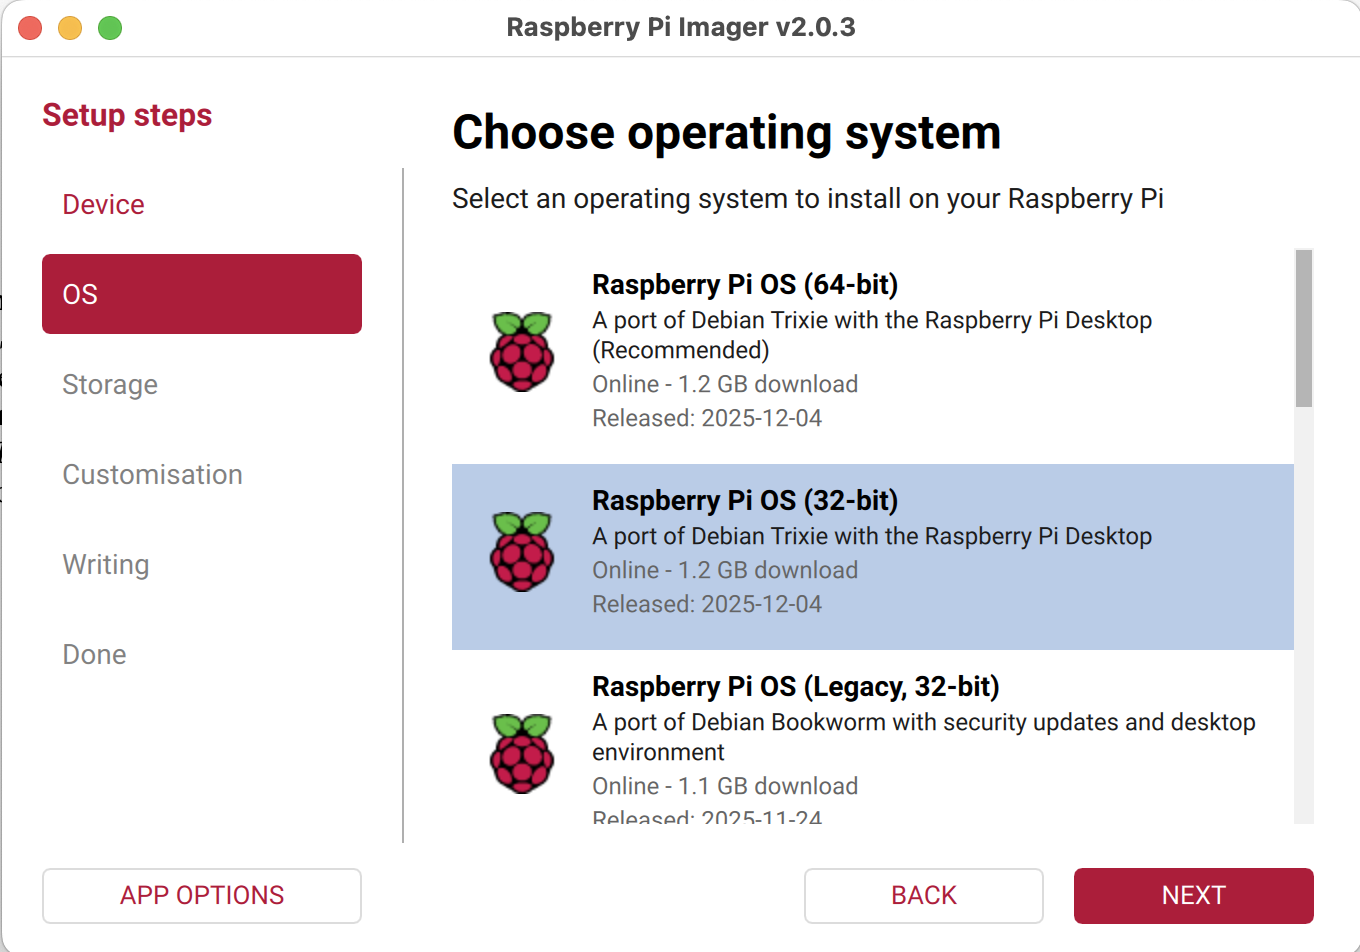
Task: Switch to the Writing step
Action: (x=106, y=565)
